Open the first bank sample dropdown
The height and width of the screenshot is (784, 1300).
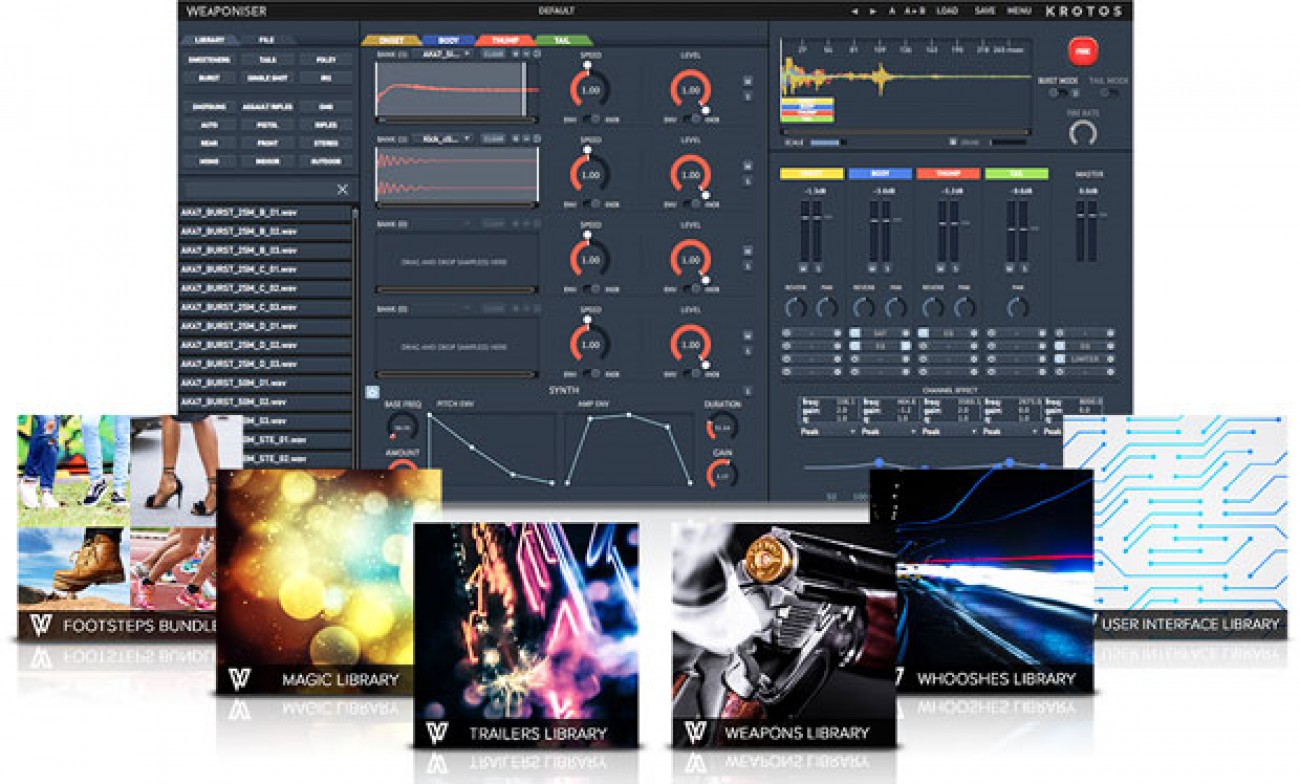coord(444,54)
